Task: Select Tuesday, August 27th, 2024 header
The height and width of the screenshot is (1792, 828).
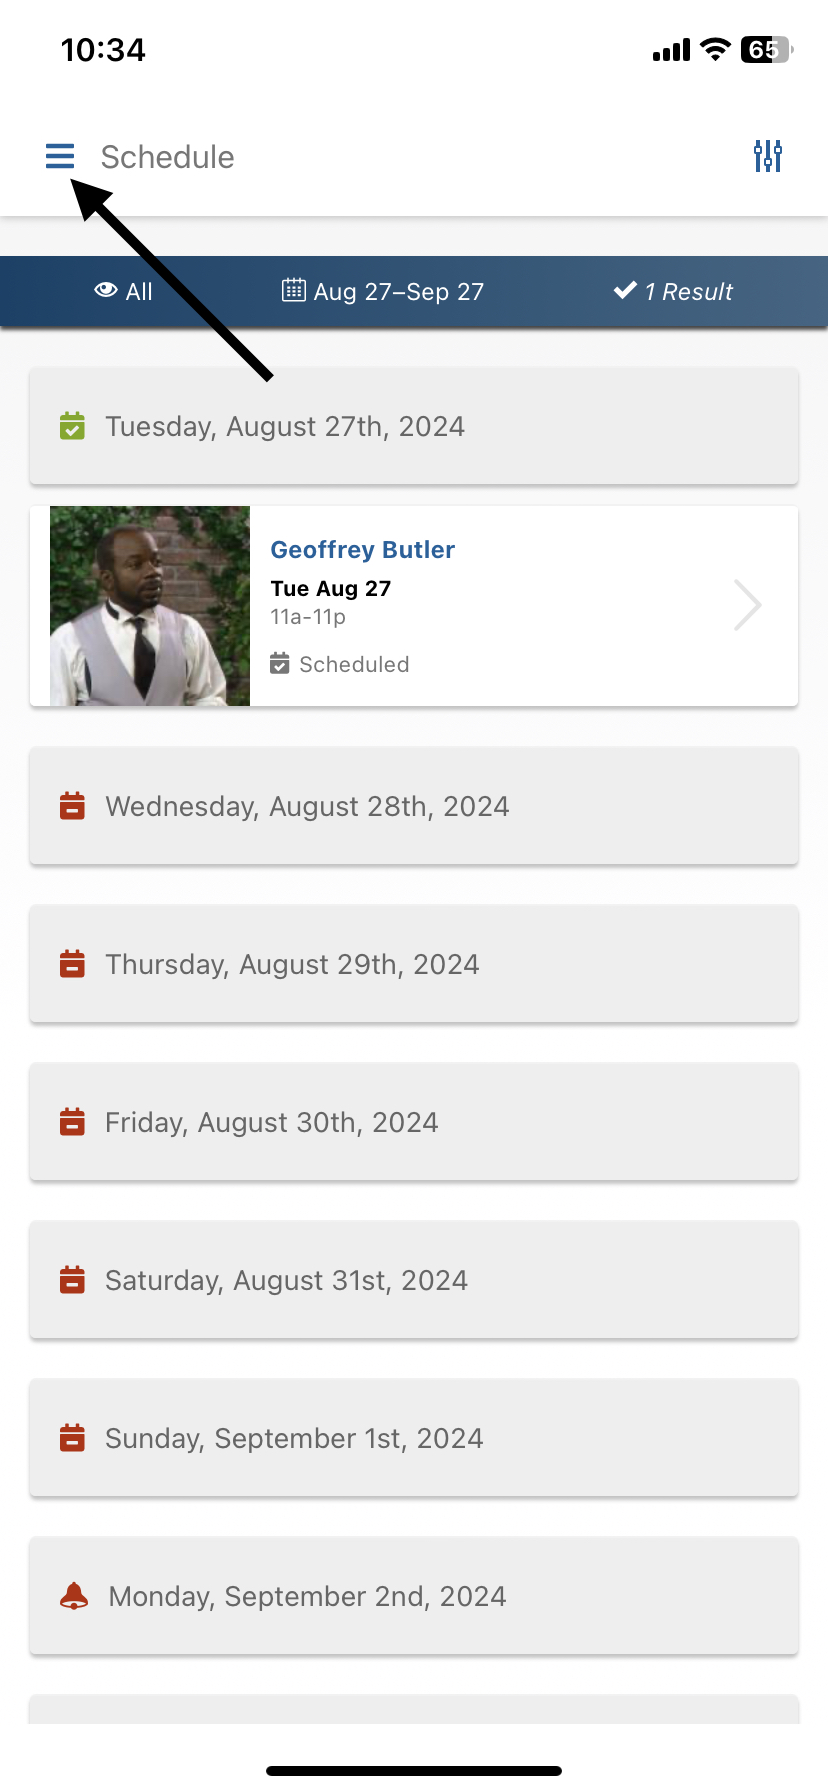Action: tap(414, 426)
